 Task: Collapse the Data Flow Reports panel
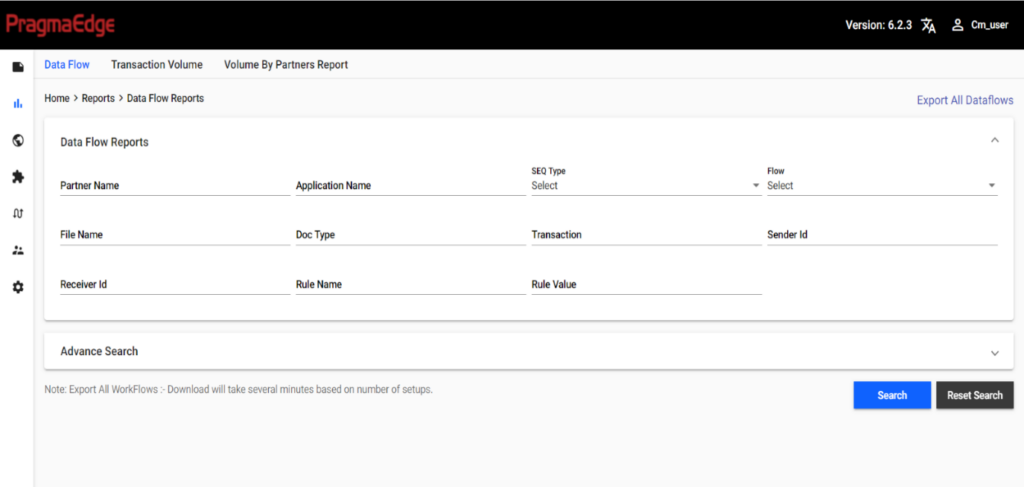(x=995, y=140)
